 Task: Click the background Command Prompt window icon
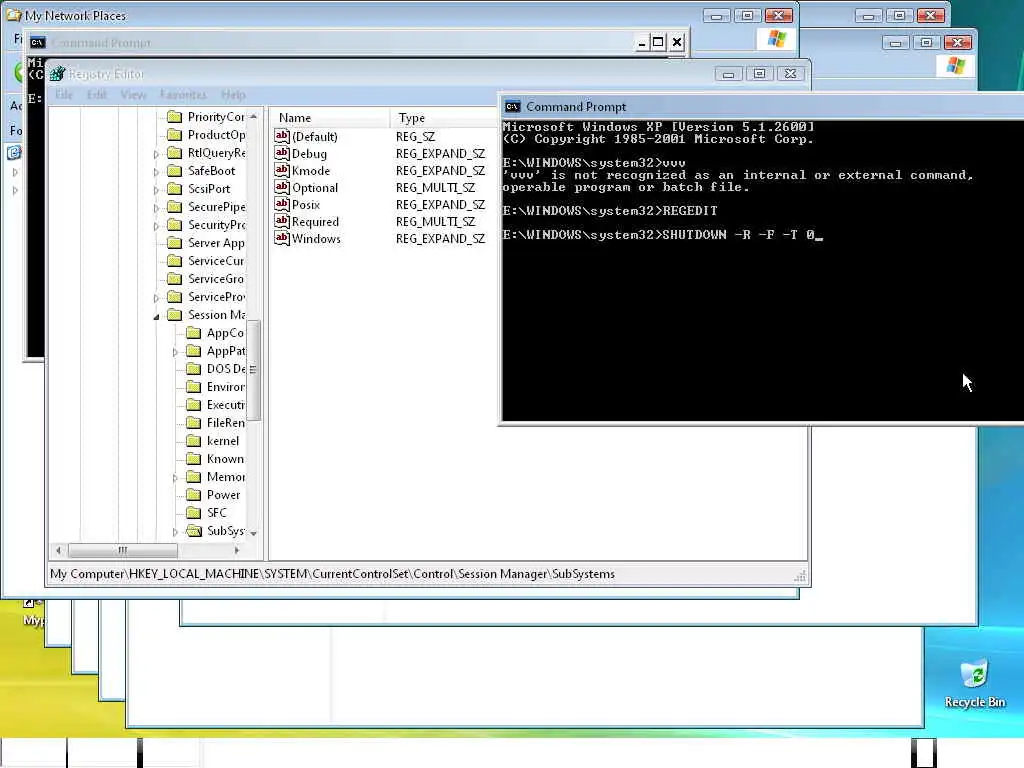pyautogui.click(x=38, y=42)
